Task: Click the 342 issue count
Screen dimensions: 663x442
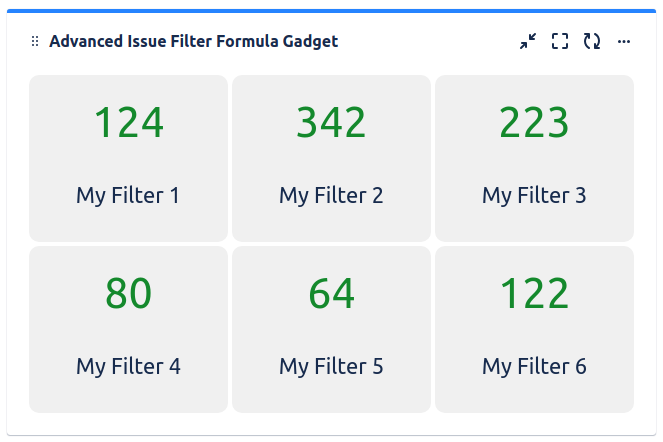Action: pos(331,123)
